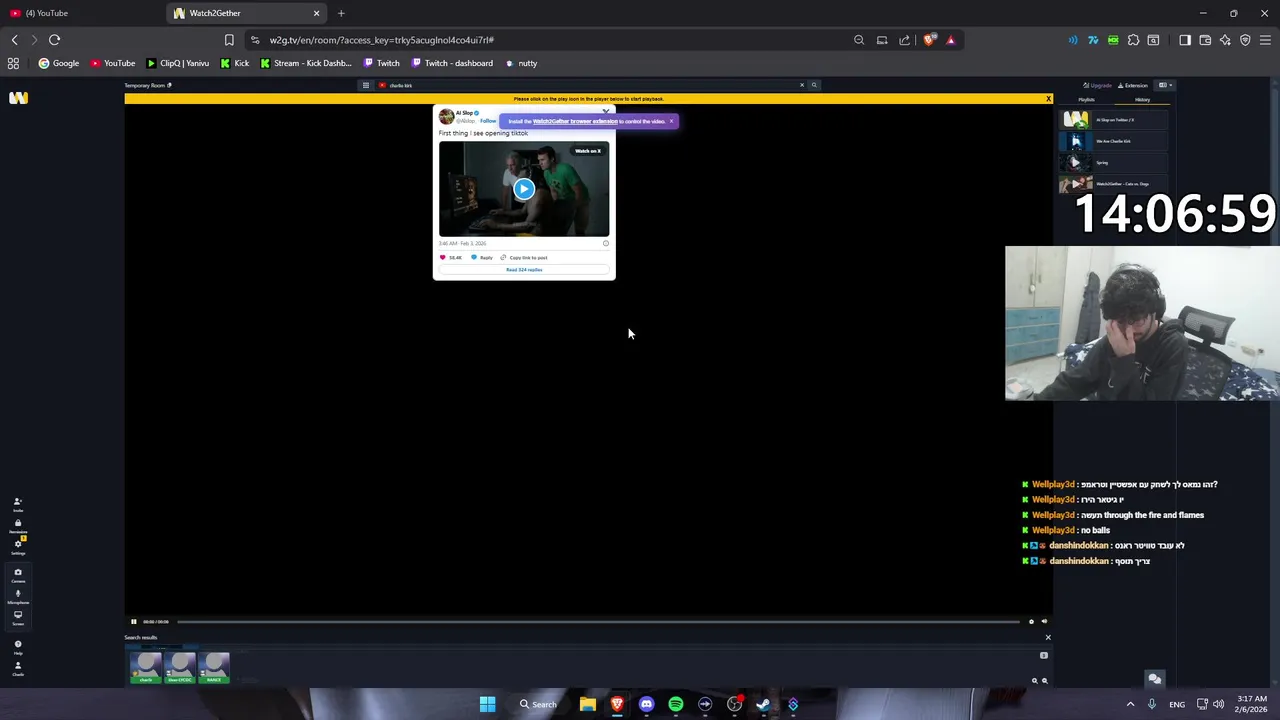Viewport: 1280px width, 720px height.
Task: Close the yellow playback notice bar
Action: pyautogui.click(x=1048, y=99)
